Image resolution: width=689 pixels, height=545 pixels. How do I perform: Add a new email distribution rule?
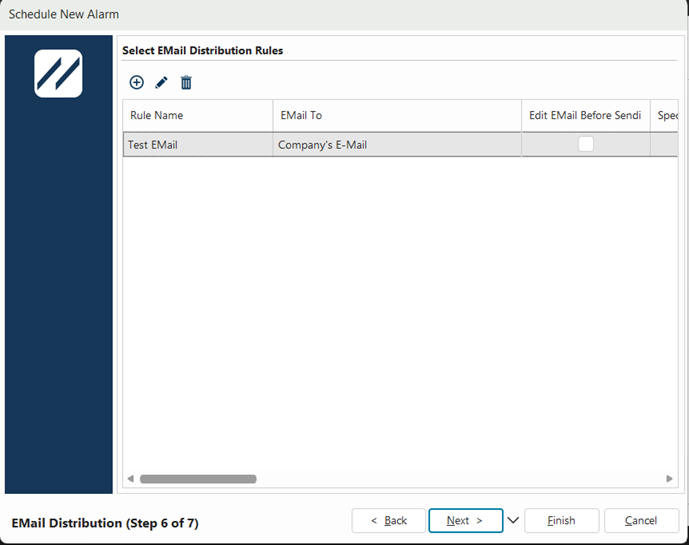coord(136,82)
